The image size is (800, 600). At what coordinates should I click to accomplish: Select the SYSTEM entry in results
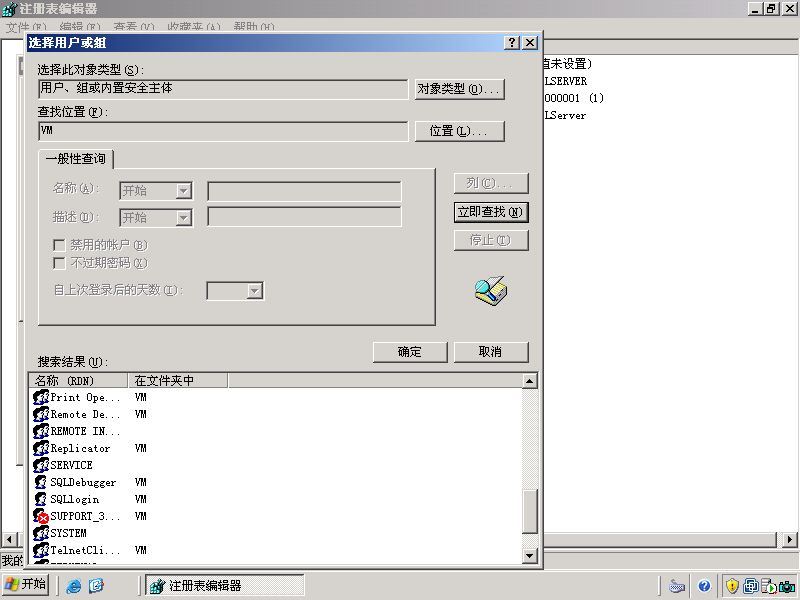[68, 533]
